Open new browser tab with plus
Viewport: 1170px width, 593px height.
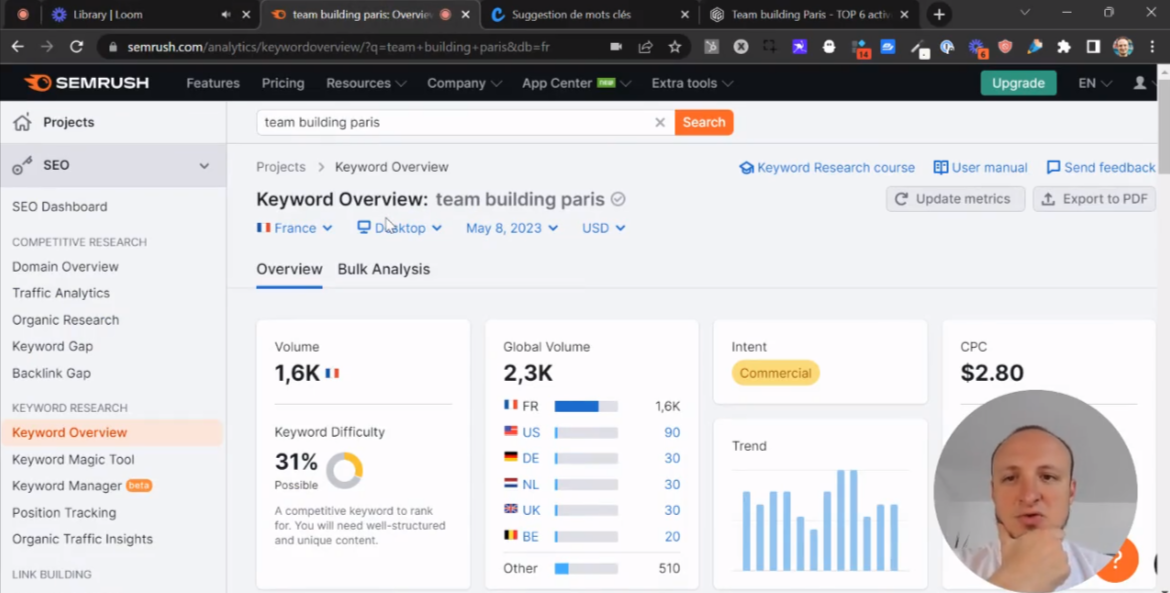pos(938,14)
